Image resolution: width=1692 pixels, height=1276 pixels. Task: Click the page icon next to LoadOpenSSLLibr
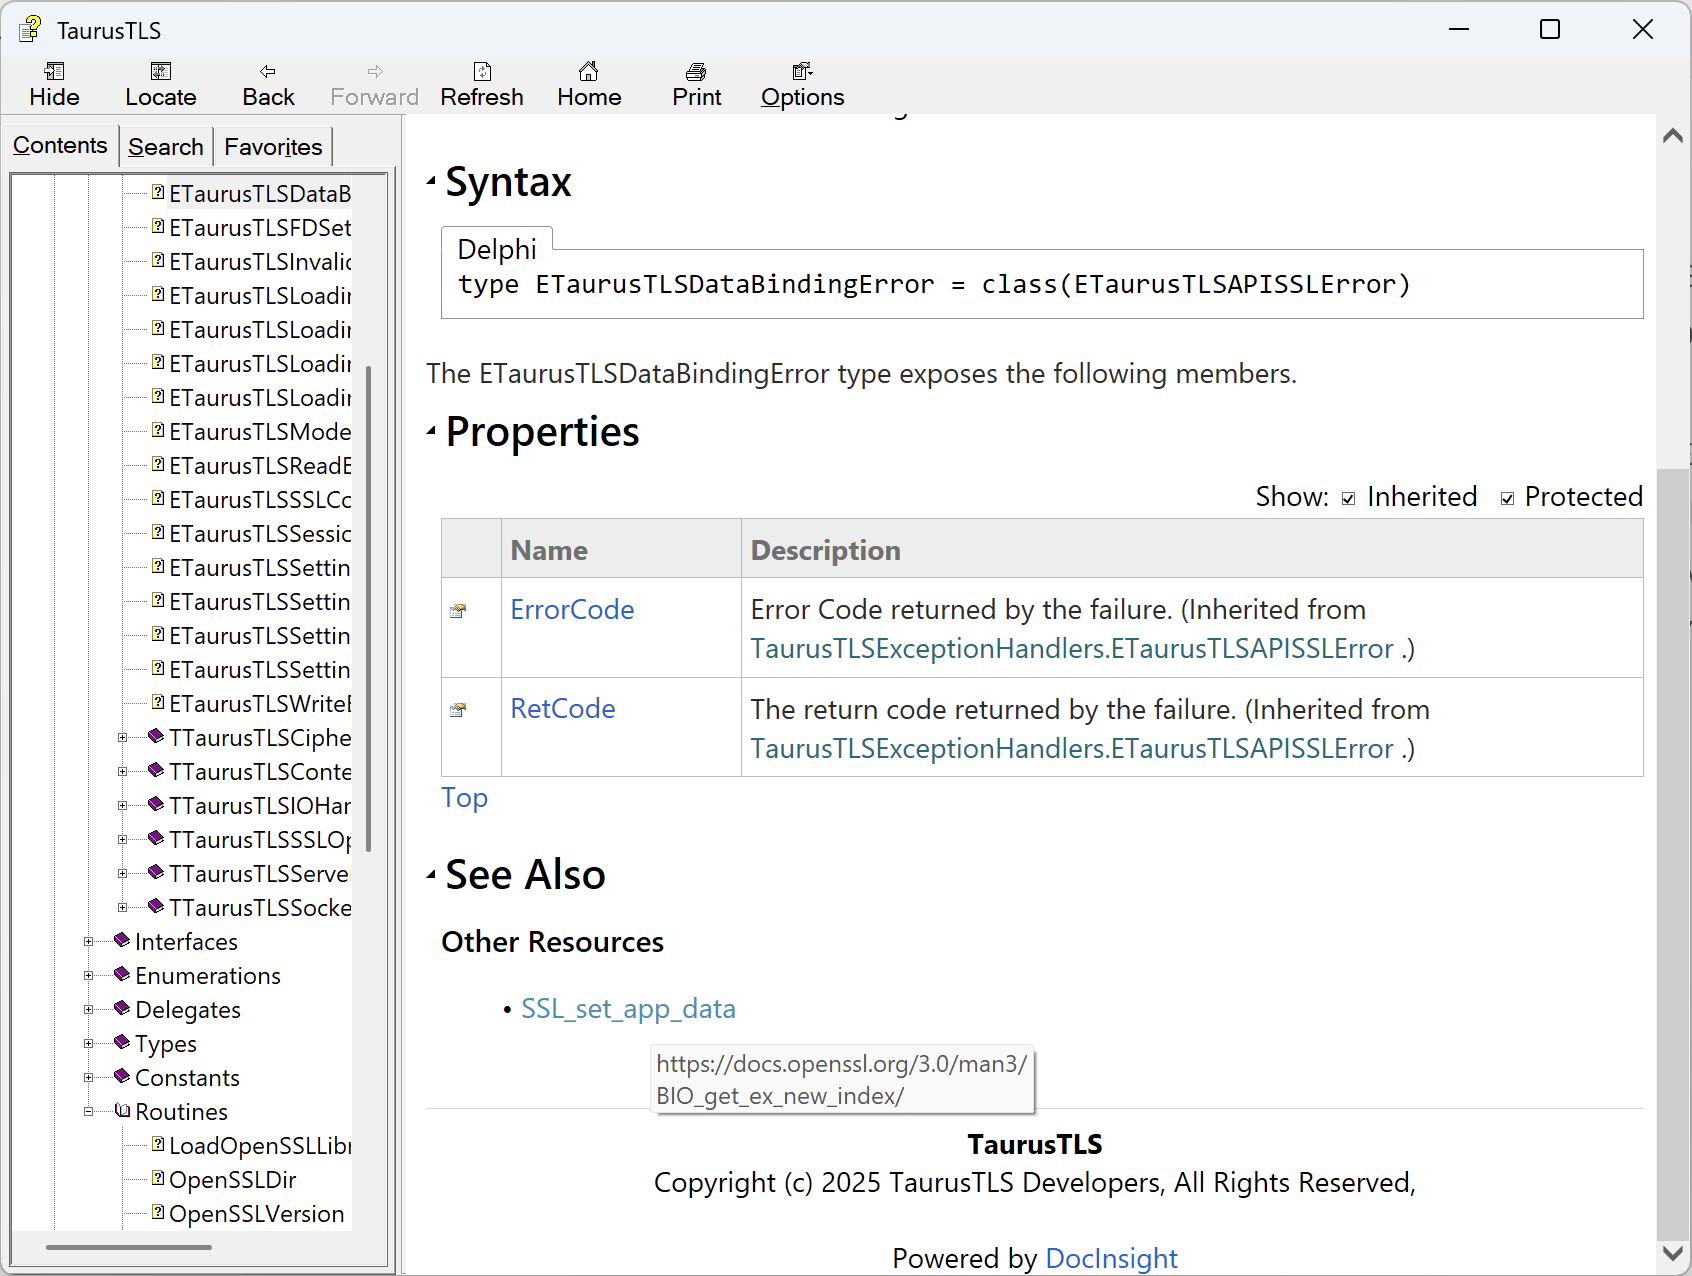click(x=158, y=1144)
